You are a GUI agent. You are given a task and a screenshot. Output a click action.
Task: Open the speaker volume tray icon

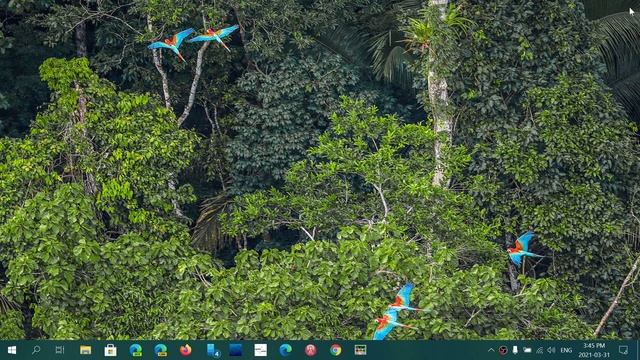pyautogui.click(x=551, y=350)
